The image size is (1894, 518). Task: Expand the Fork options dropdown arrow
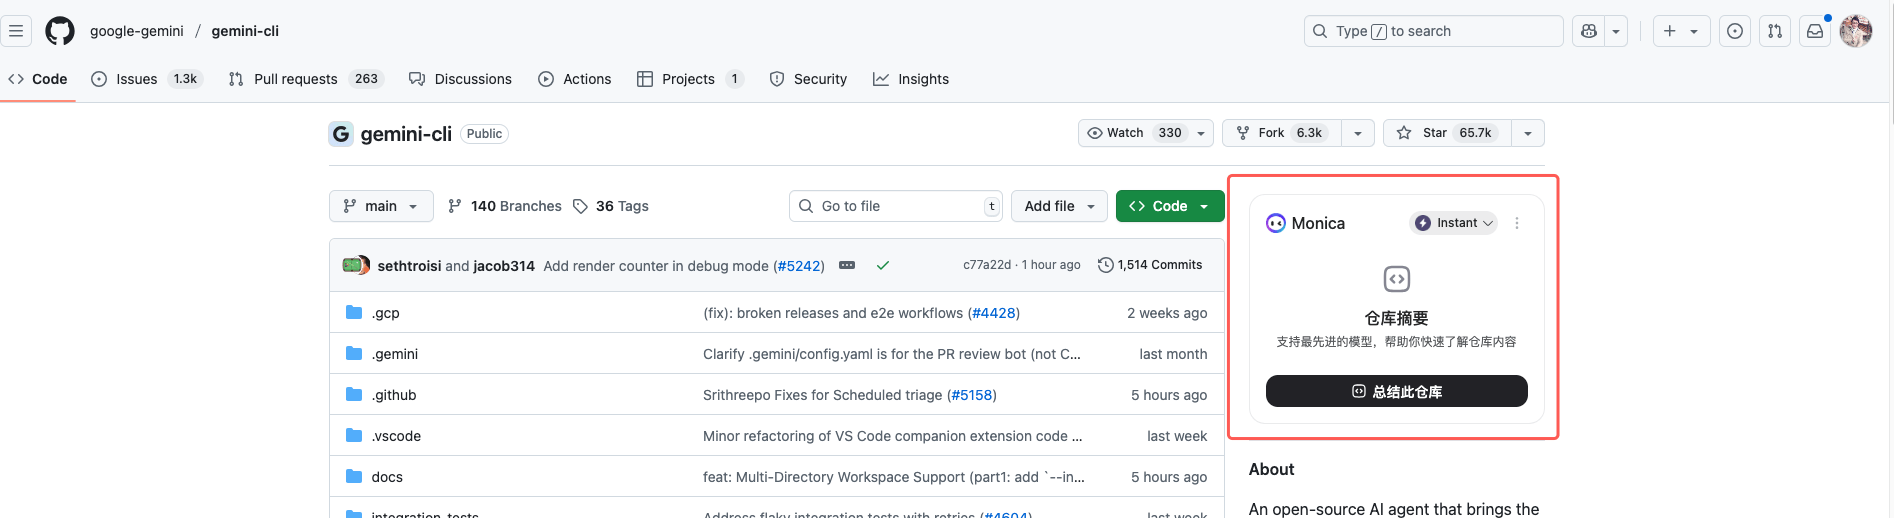1358,133
